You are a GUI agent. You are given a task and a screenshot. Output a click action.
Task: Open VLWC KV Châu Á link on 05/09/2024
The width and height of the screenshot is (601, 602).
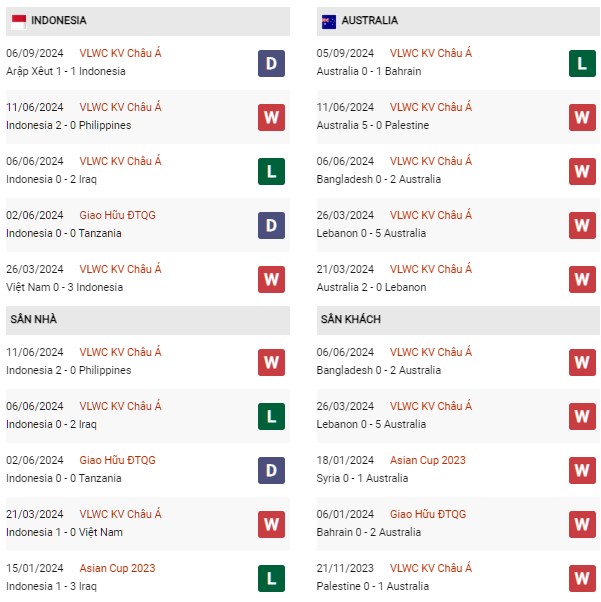[431, 53]
